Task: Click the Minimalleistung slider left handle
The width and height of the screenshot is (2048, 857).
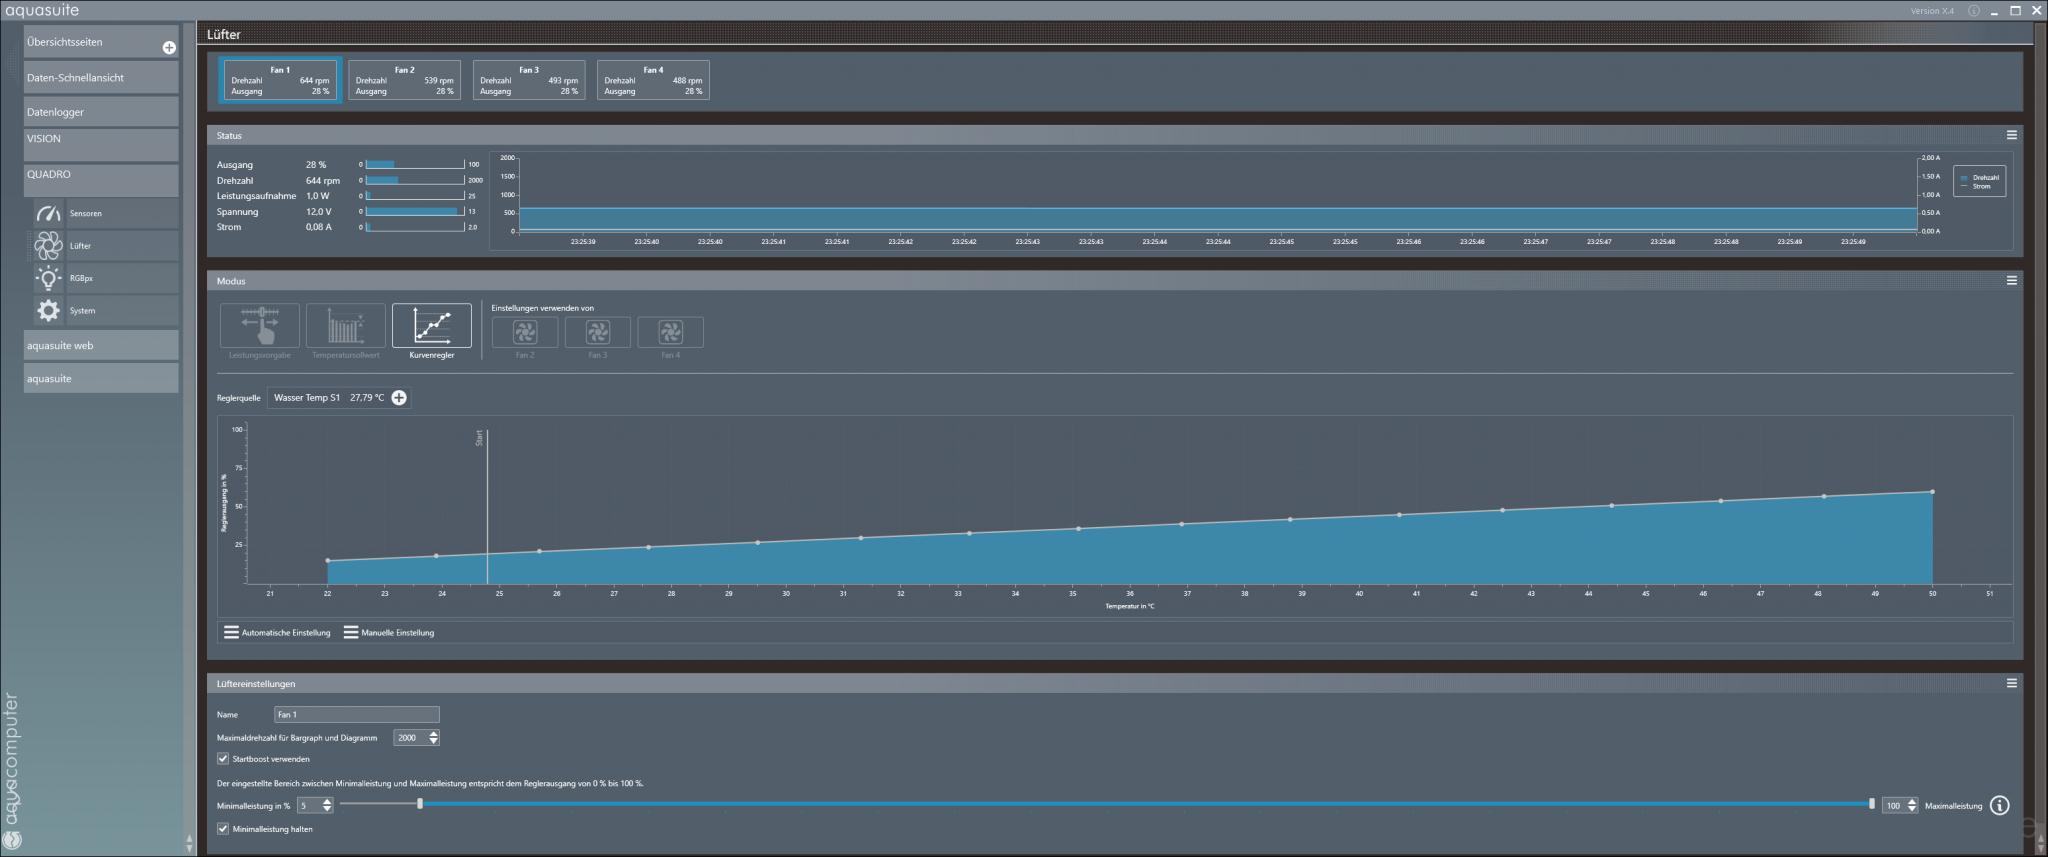Action: point(420,804)
